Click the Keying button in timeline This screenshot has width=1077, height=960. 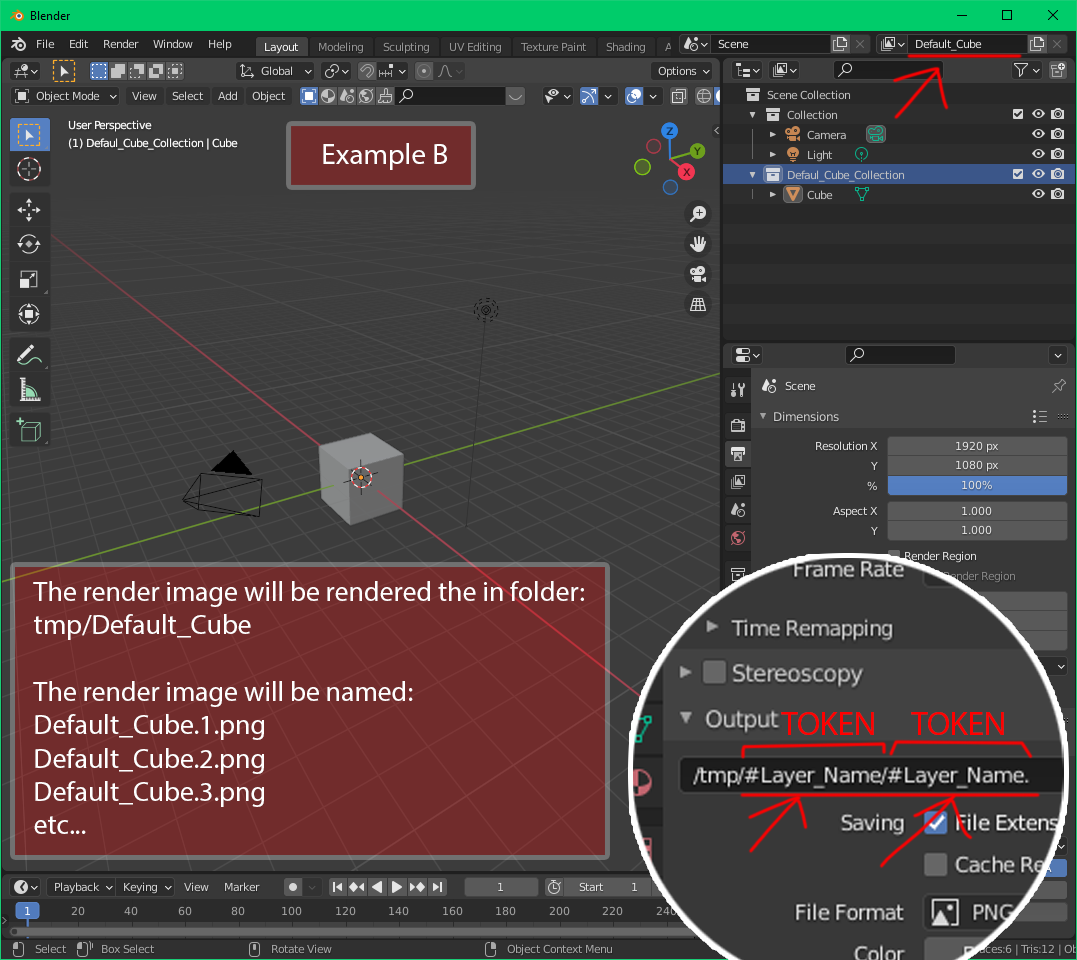146,887
